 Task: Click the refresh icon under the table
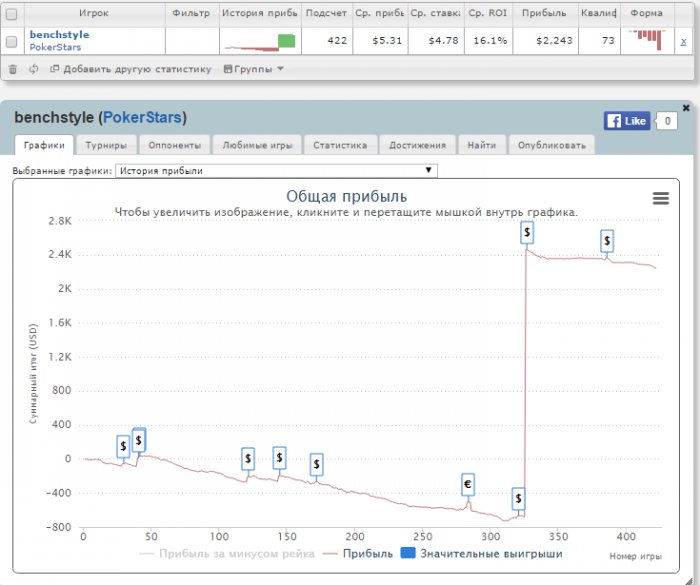(33, 69)
